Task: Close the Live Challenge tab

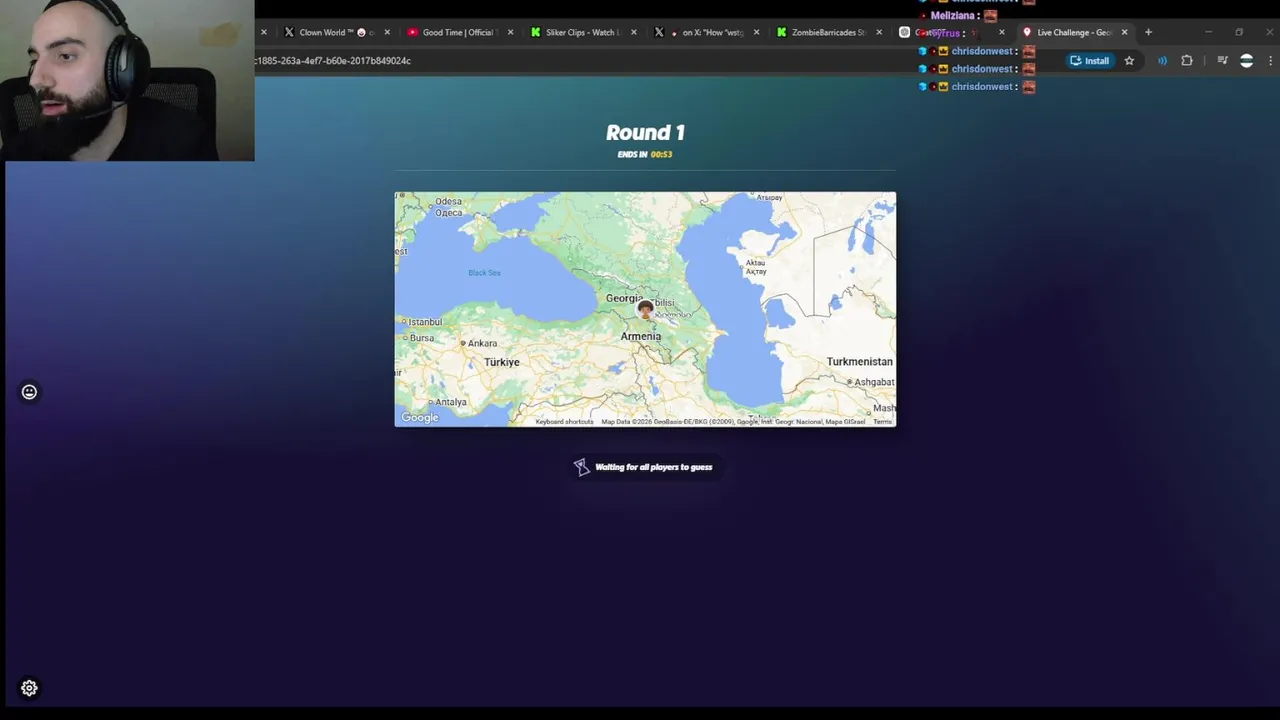Action: [1125, 32]
